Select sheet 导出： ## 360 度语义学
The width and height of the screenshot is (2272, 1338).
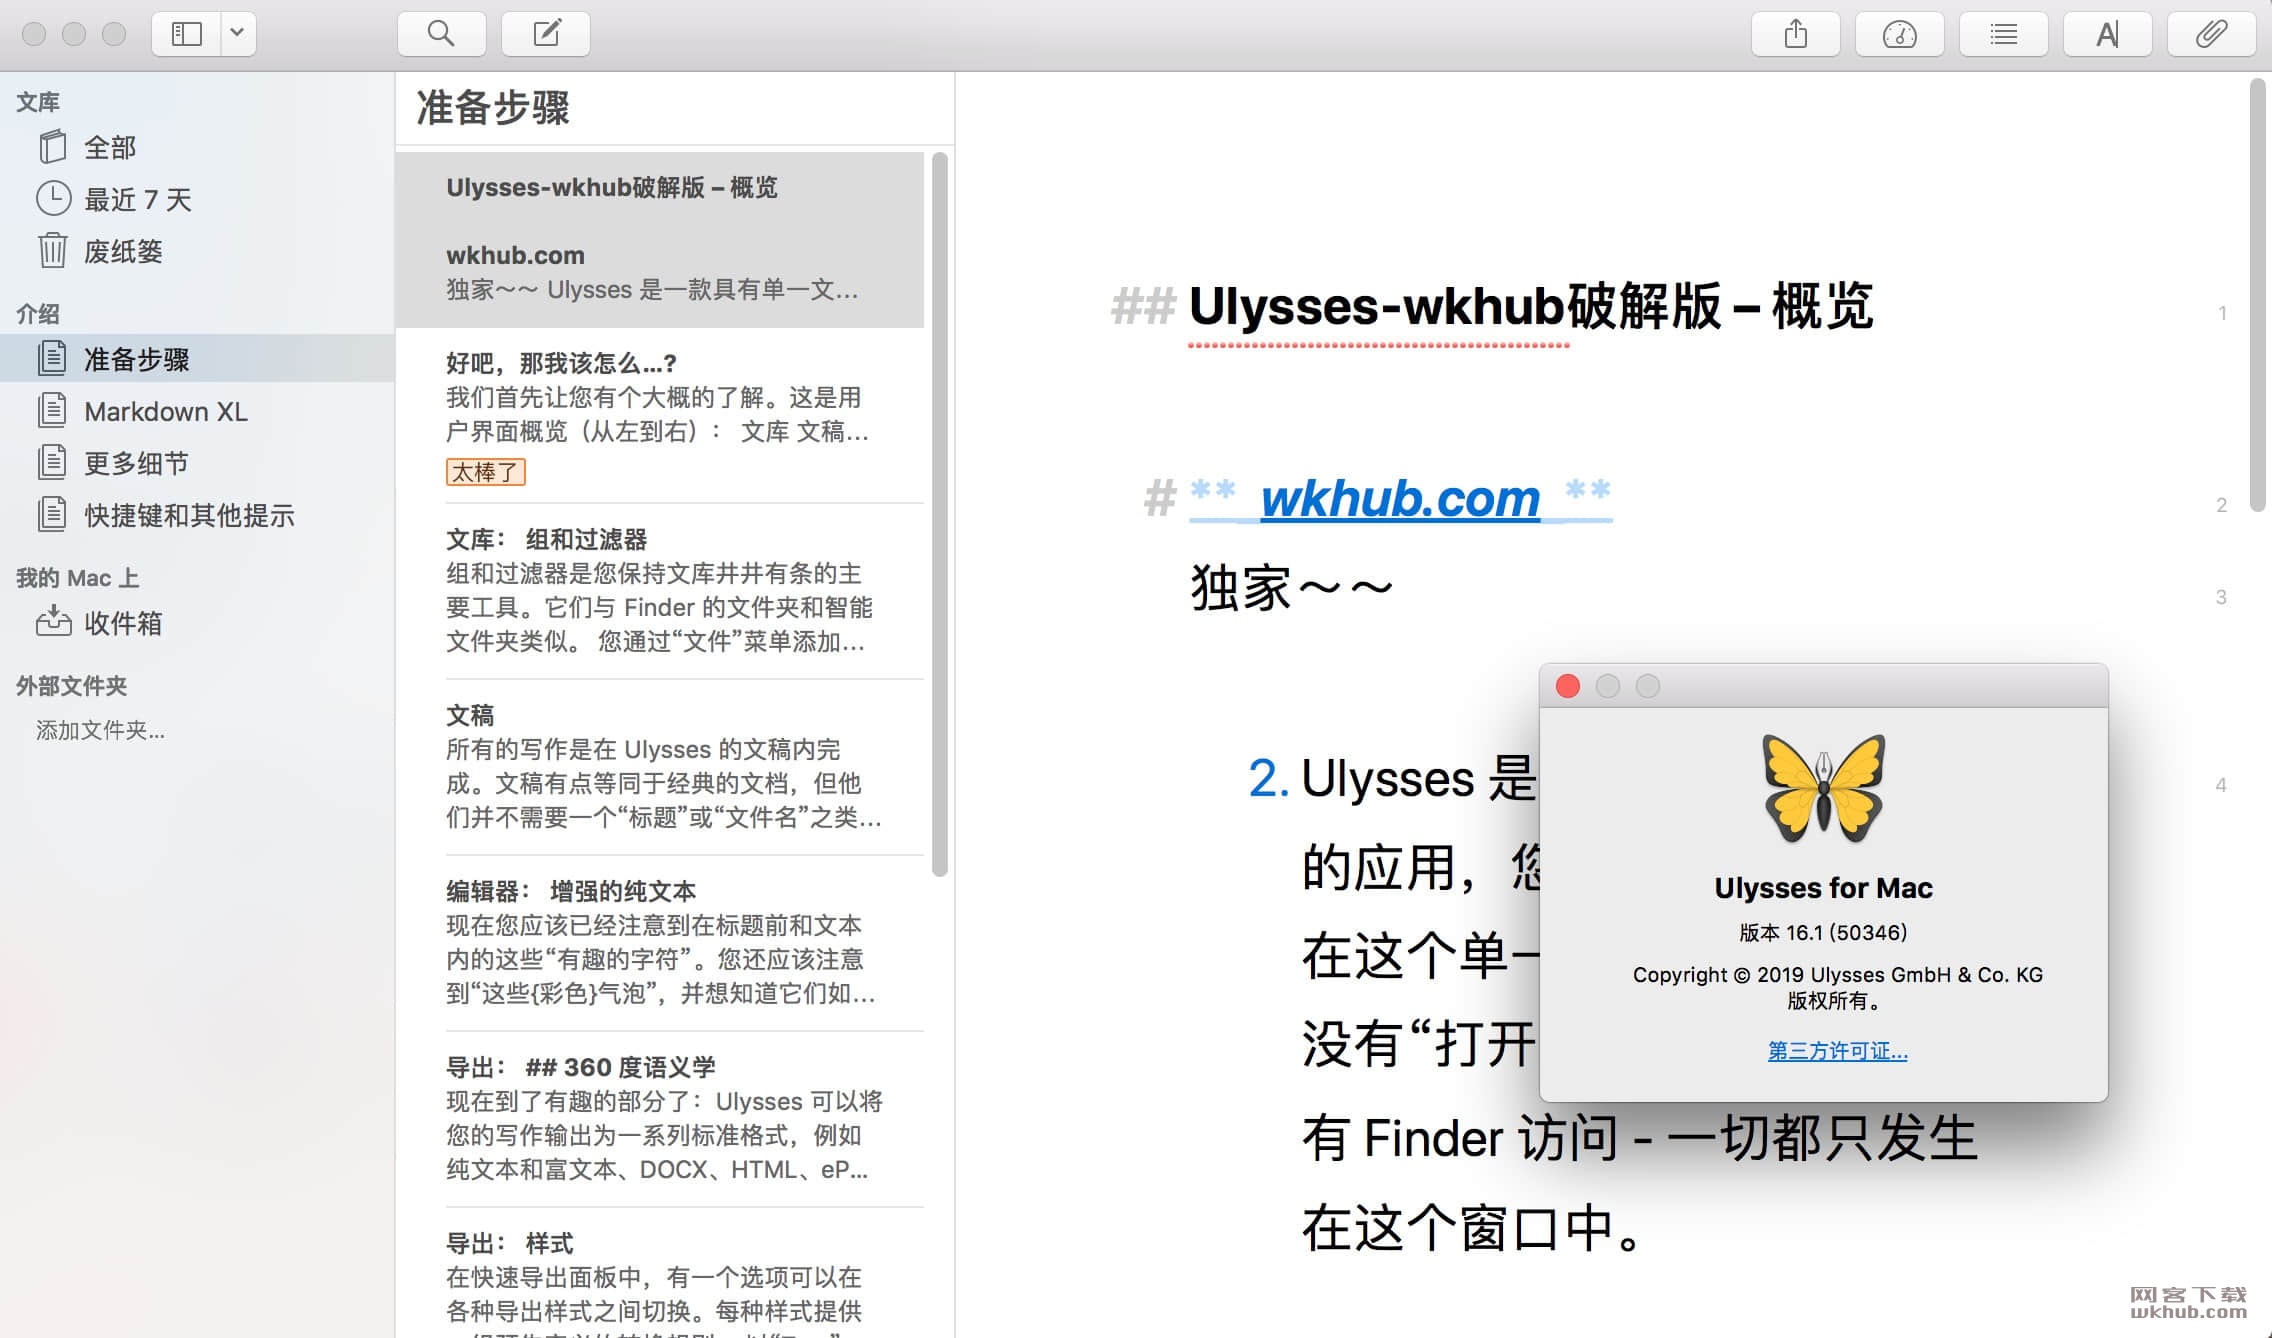tap(660, 1119)
